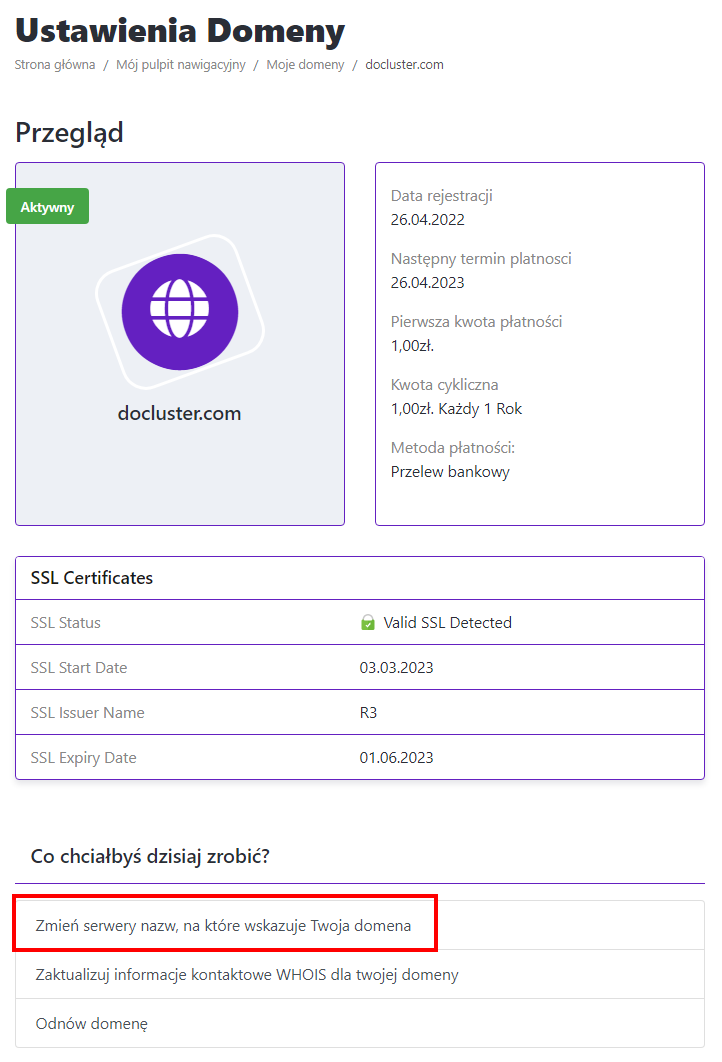Open Zmień serwery nazw option
Viewport: 722px width, 1062px height.
tap(223, 925)
